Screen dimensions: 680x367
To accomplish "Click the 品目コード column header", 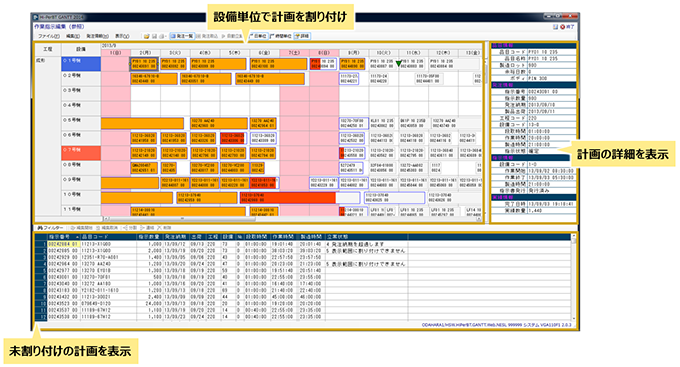I will point(108,237).
